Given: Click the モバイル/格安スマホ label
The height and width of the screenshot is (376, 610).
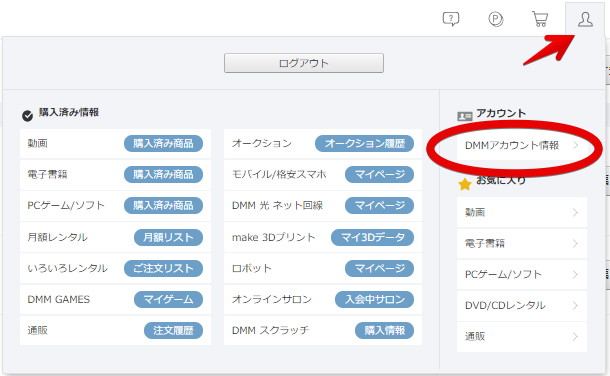Looking at the screenshot, I should 279,175.
